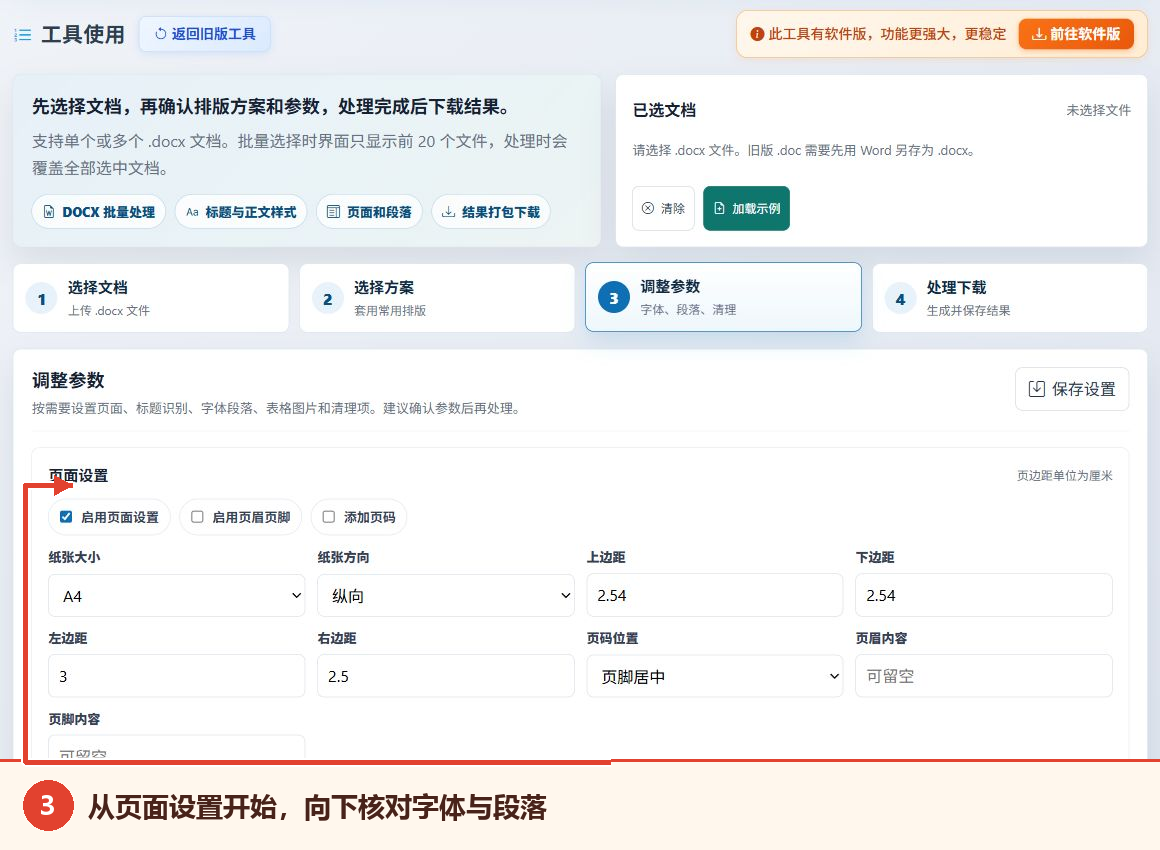Enable the 启用页眉页脚 checkbox
Screen dimensions: 1160x850
(x=198, y=517)
